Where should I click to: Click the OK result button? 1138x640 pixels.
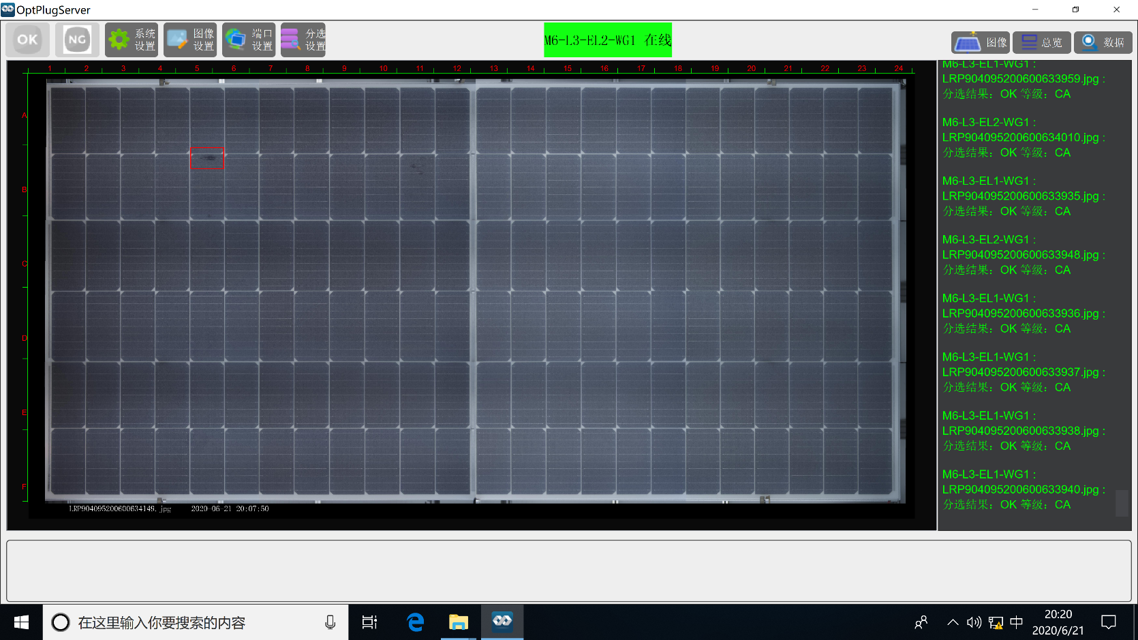[27, 40]
